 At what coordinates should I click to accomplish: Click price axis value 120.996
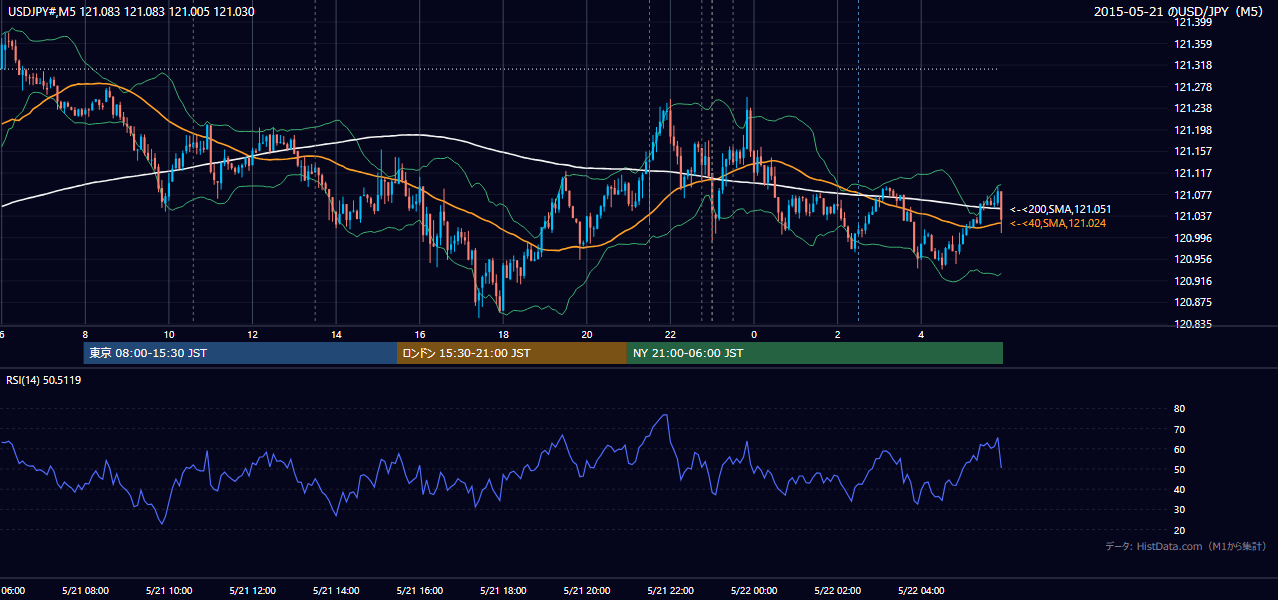point(1194,238)
